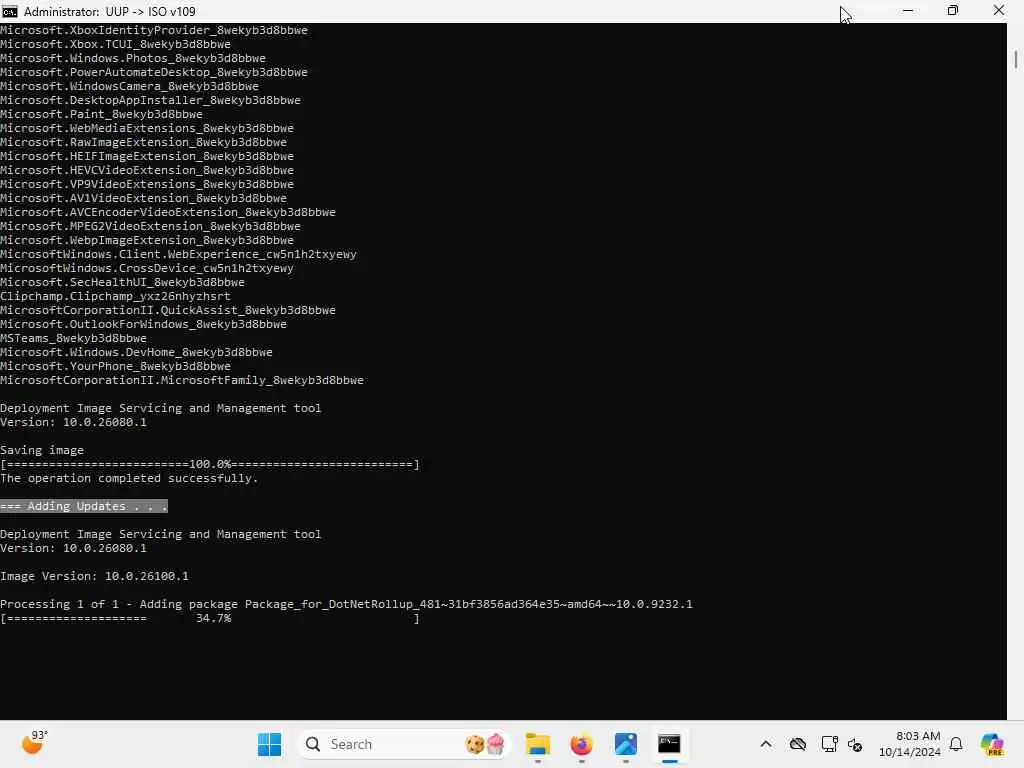Click 'The operation completed successfully.' line

(x=129, y=479)
